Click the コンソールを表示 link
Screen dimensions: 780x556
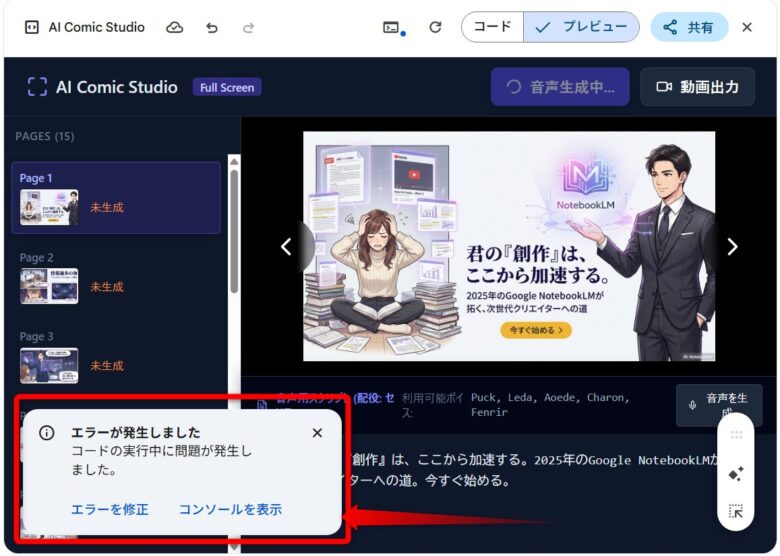pos(230,509)
